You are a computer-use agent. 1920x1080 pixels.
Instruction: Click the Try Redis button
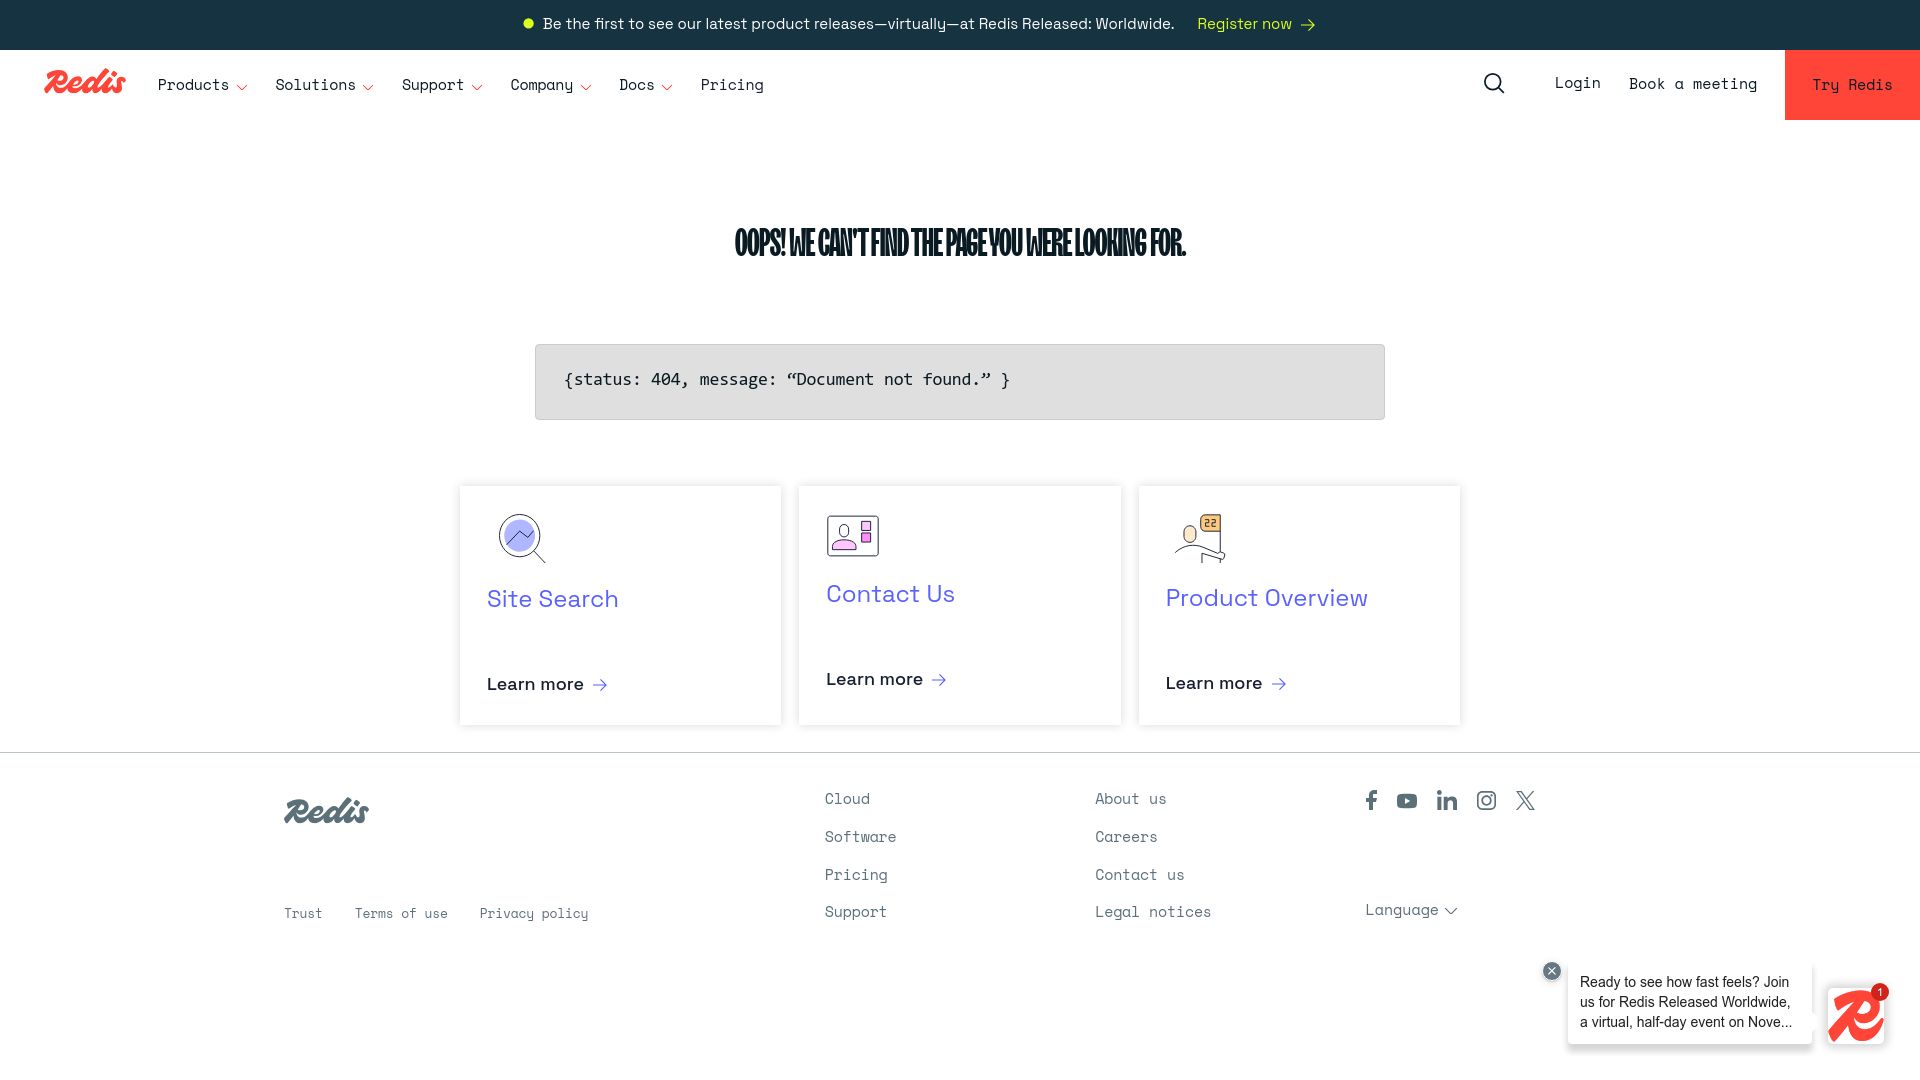tap(1852, 85)
